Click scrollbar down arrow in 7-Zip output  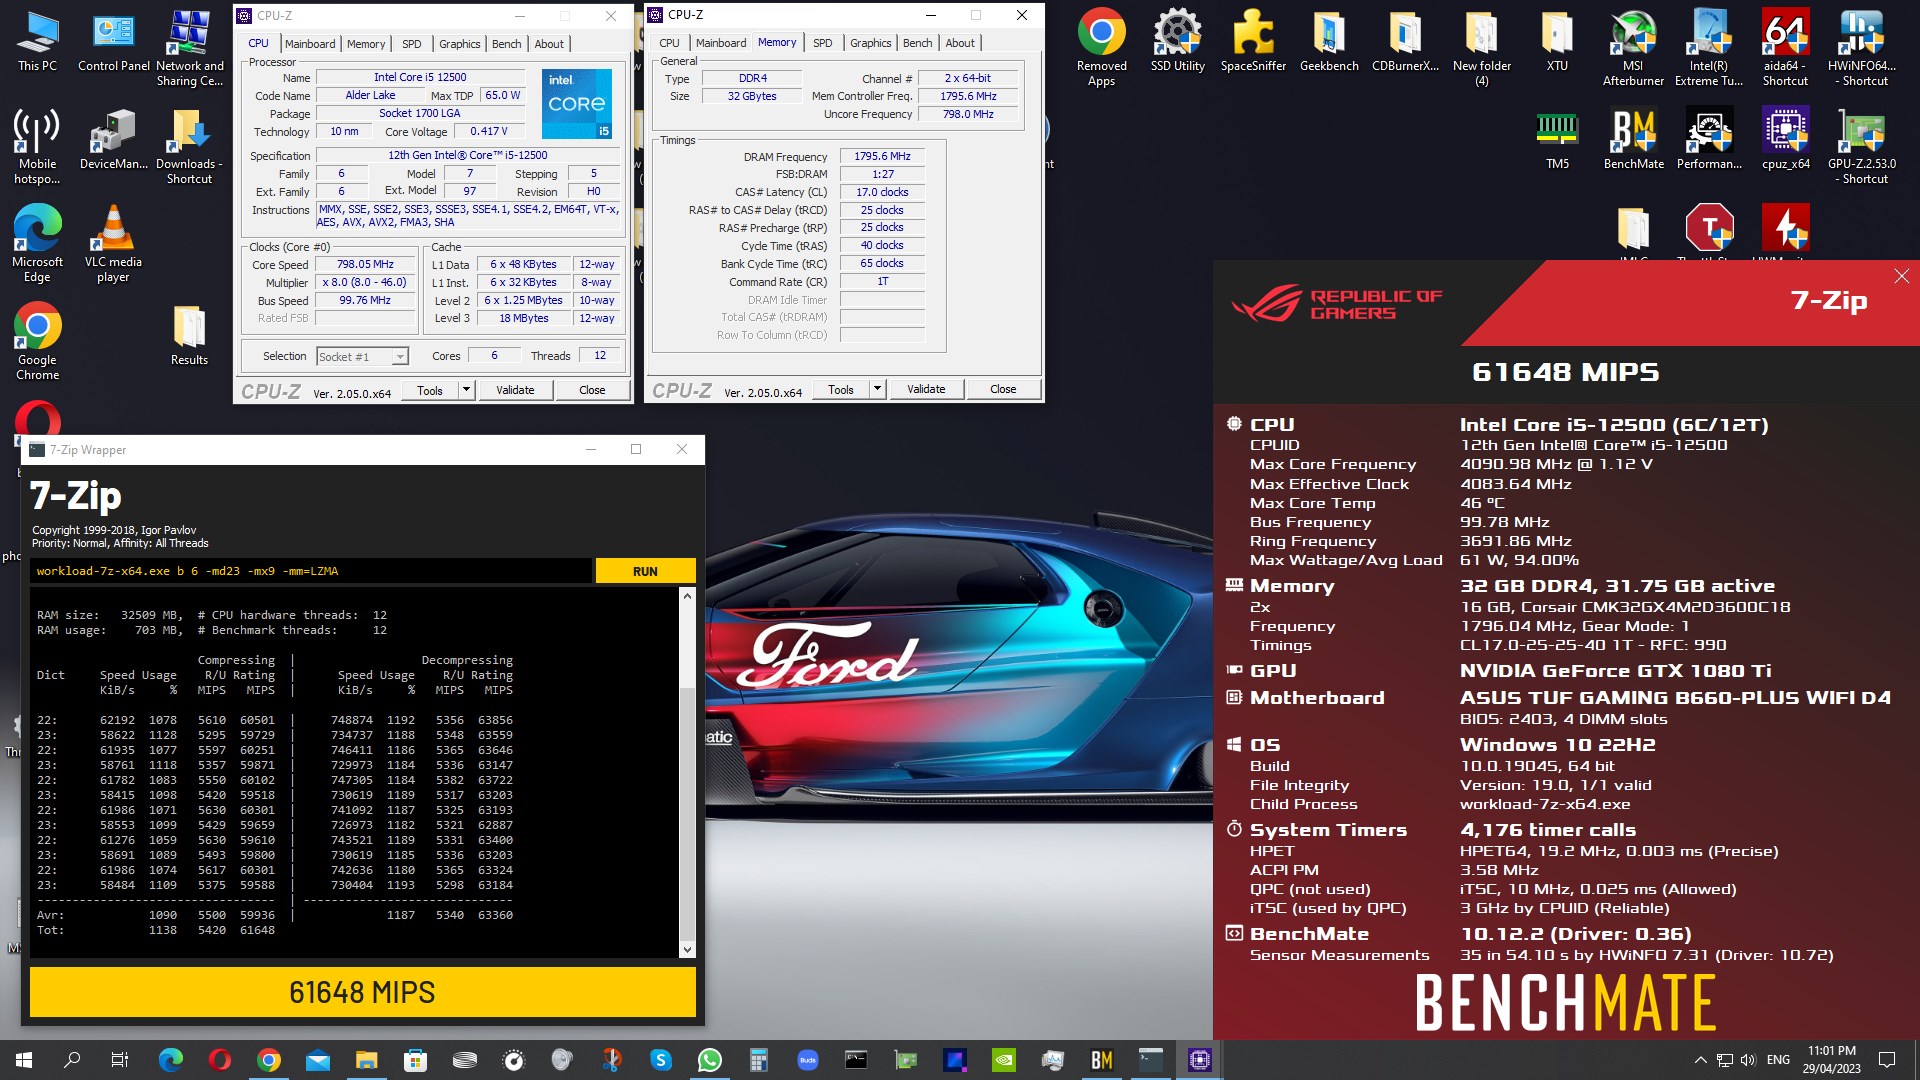(687, 950)
